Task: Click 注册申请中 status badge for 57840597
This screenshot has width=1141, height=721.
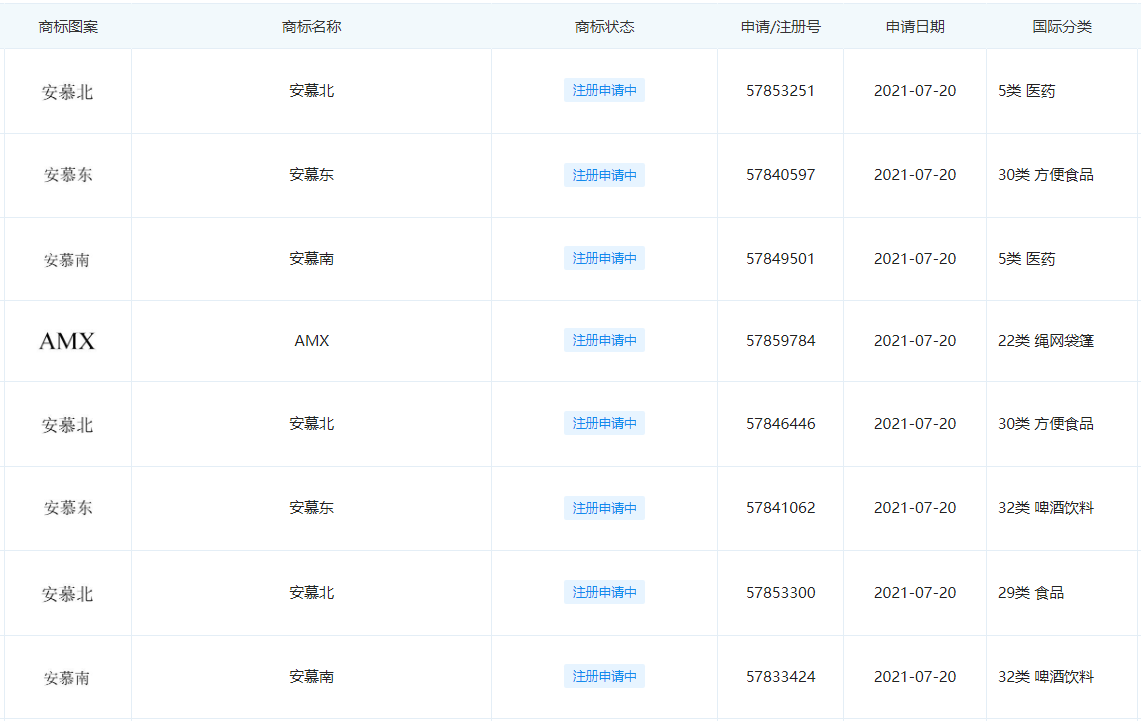Action: click(604, 175)
